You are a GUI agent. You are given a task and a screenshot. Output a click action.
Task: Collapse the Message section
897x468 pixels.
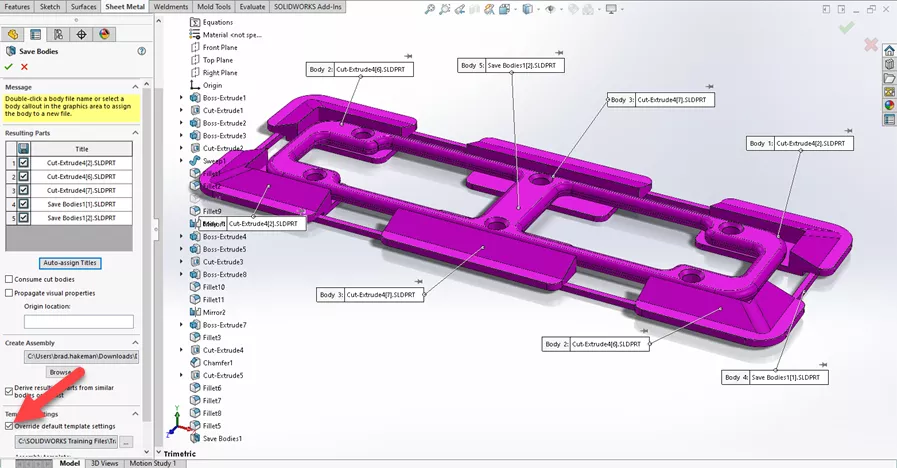(x=135, y=87)
